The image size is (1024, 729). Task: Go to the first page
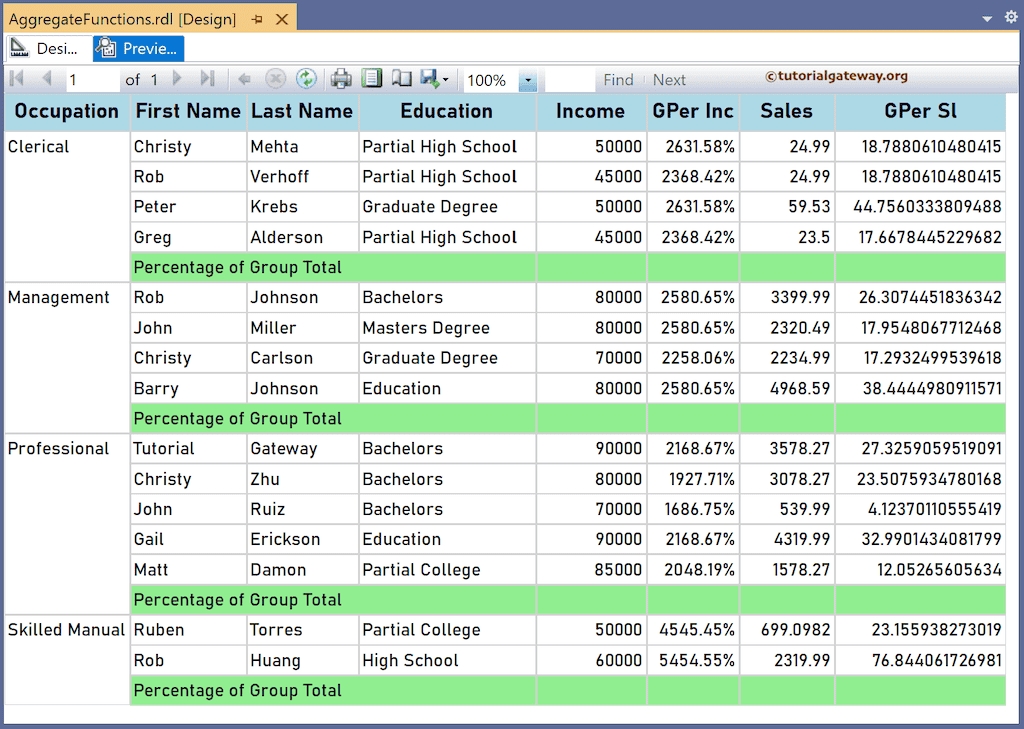[x=15, y=79]
